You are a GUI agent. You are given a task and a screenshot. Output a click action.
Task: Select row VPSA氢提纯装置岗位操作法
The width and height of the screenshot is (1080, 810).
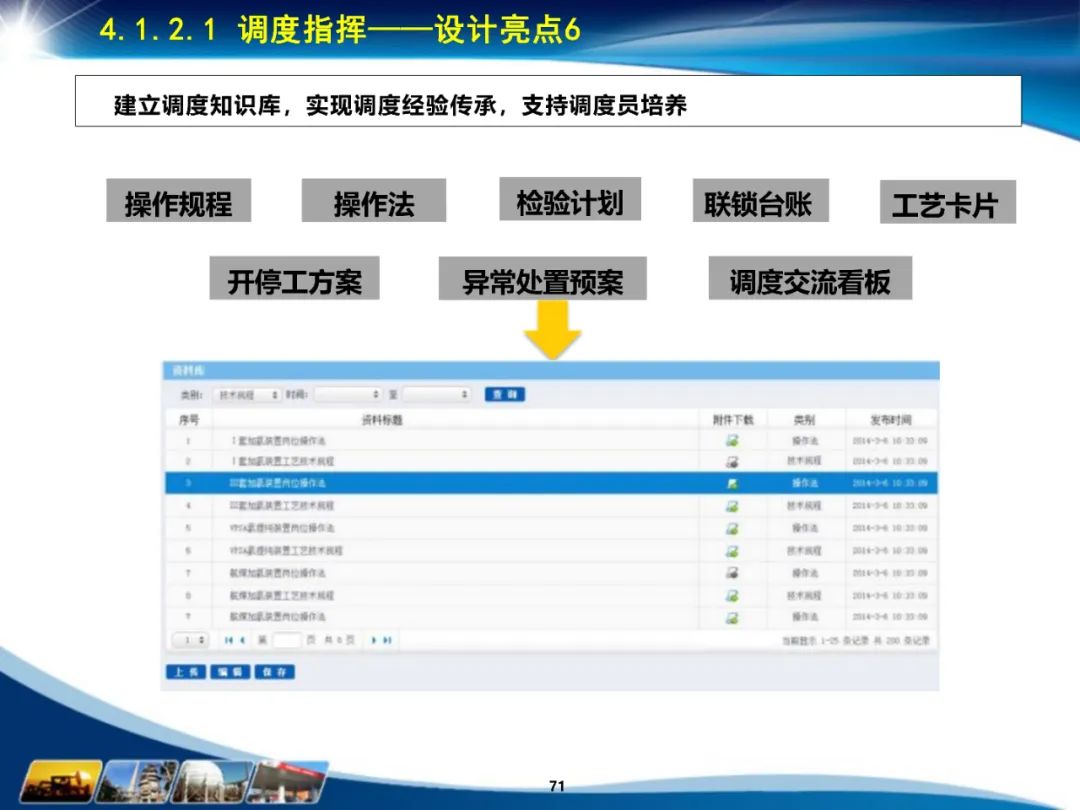tap(551, 528)
